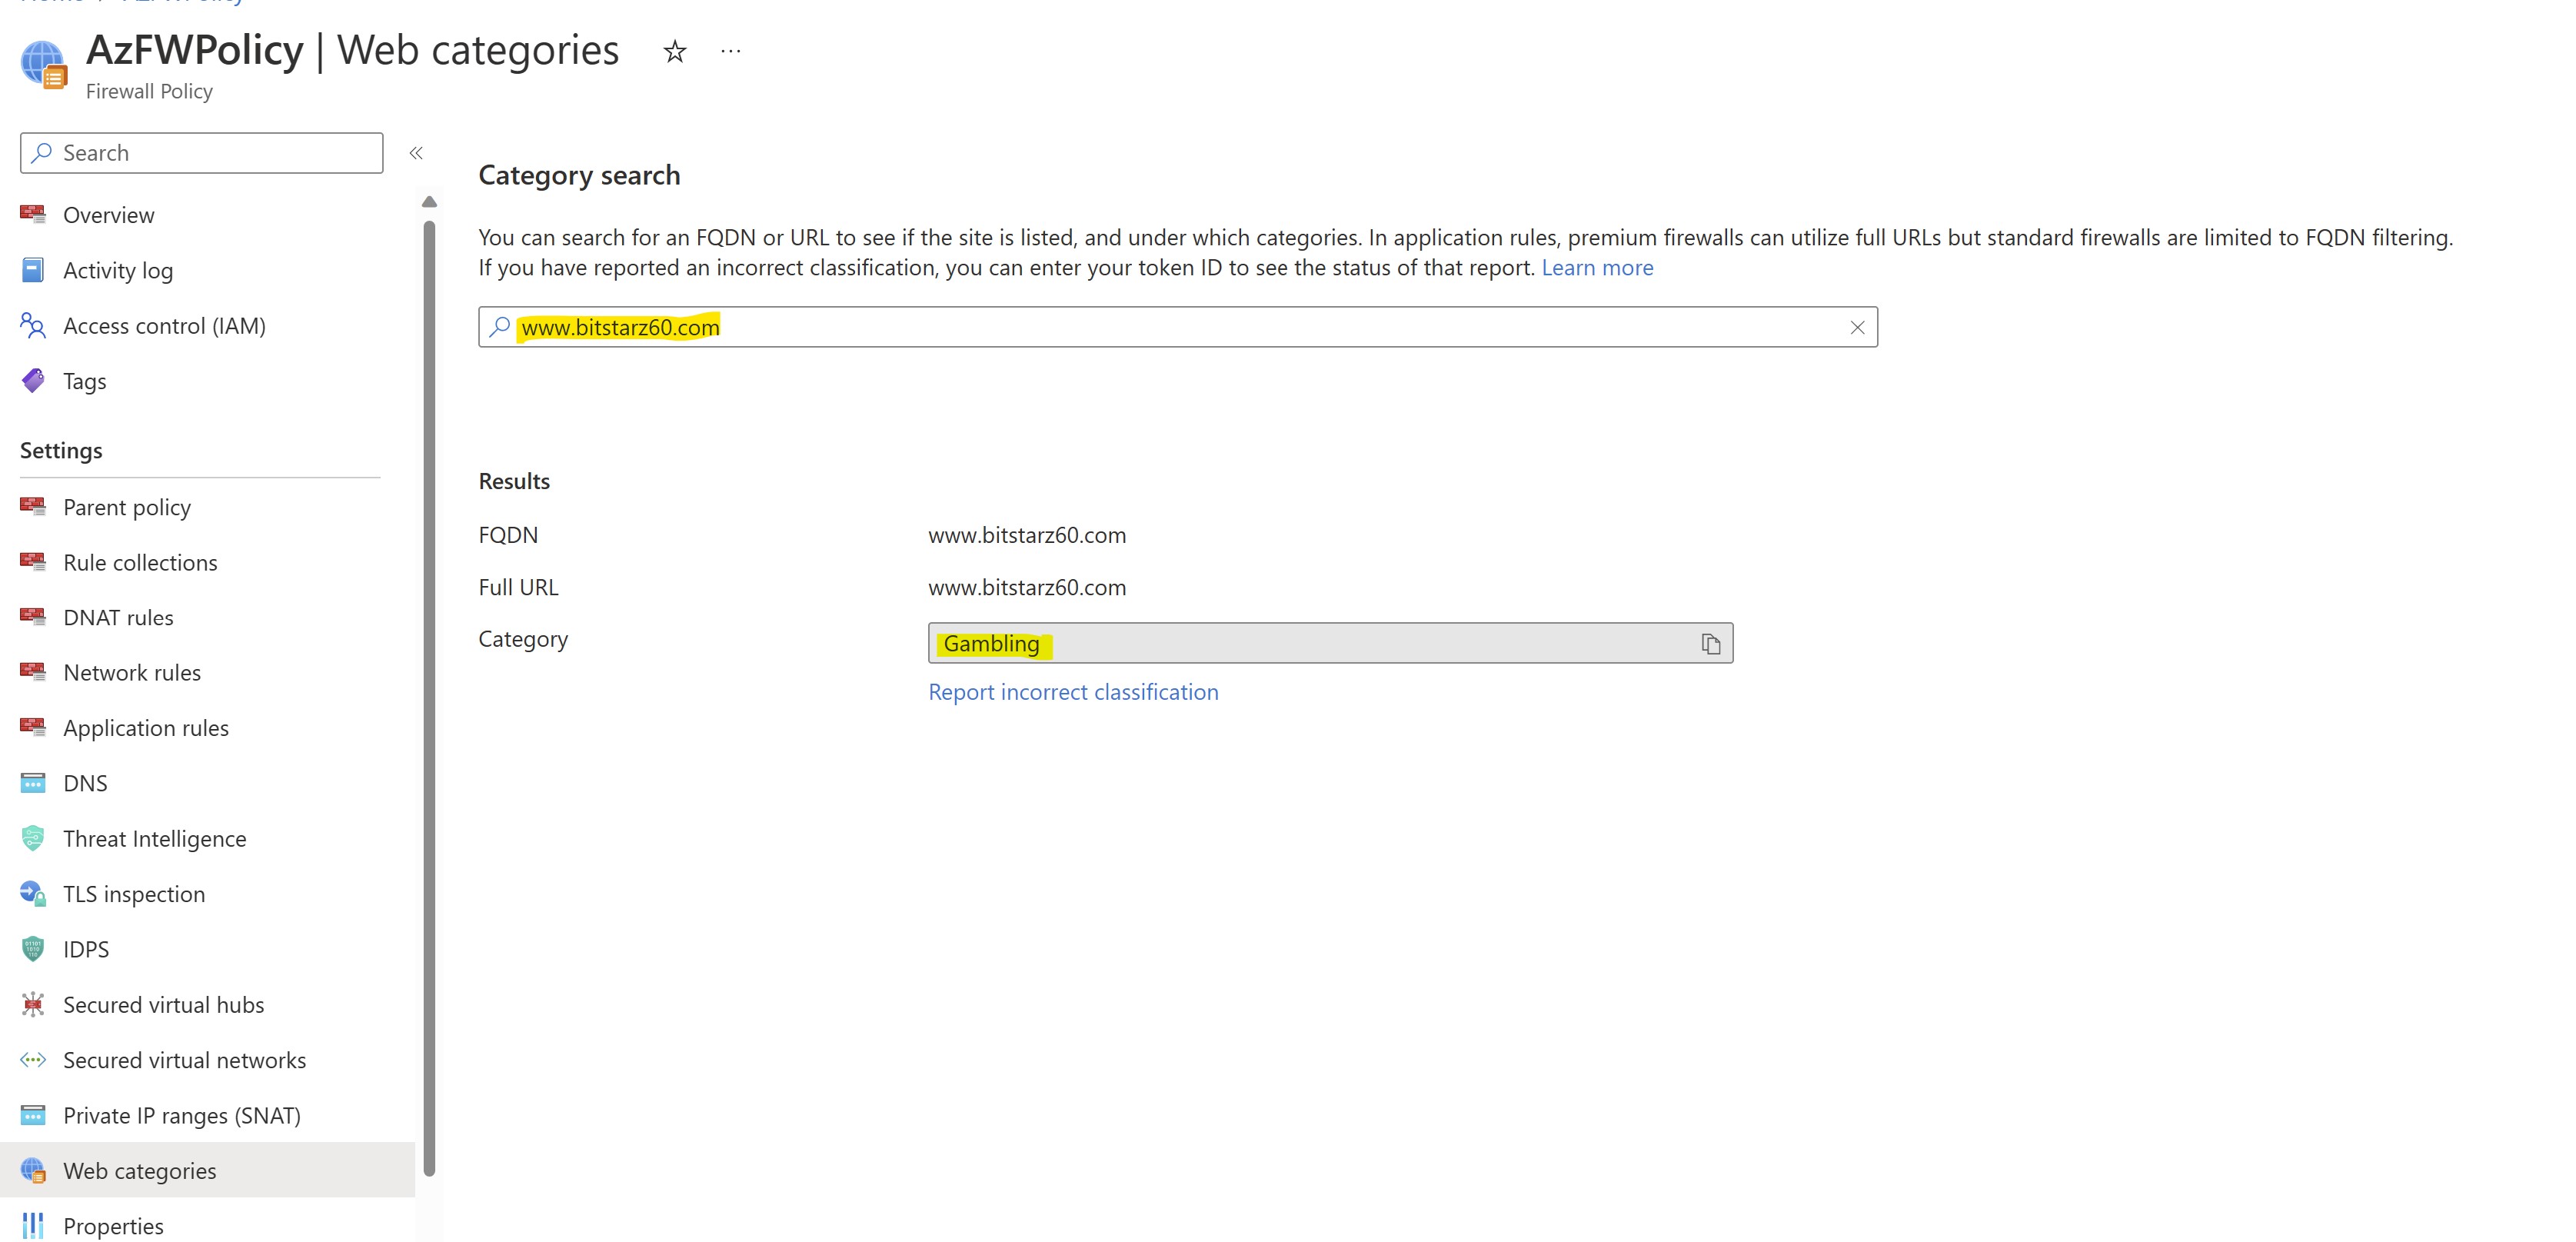Click the TLS inspection icon
The width and height of the screenshot is (2576, 1242).
[33, 893]
